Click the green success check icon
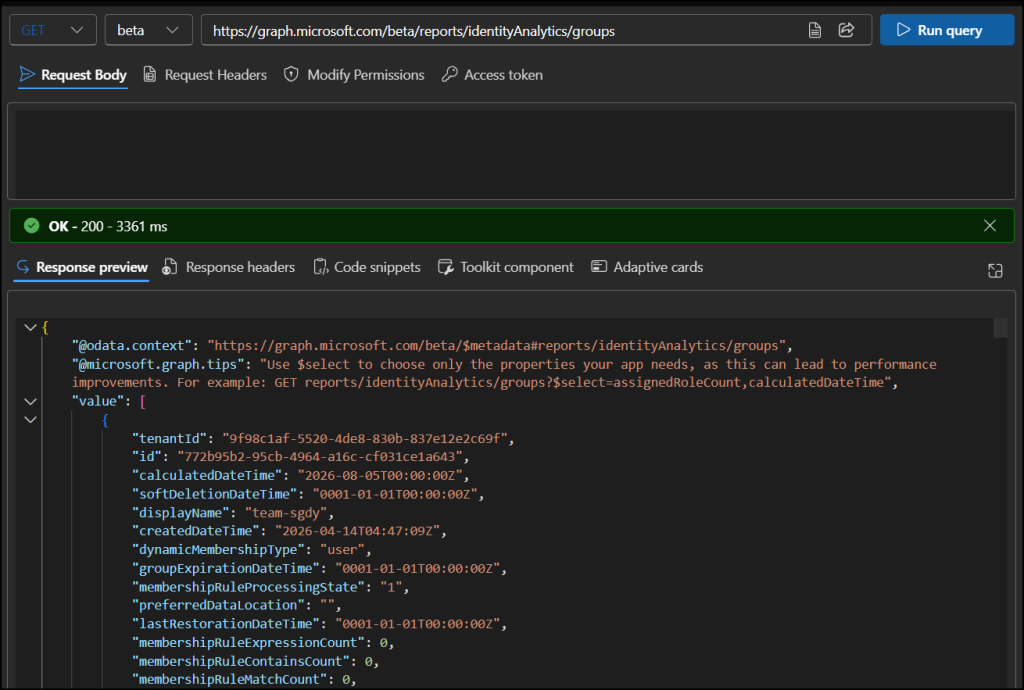The width and height of the screenshot is (1024, 690). coord(31,226)
